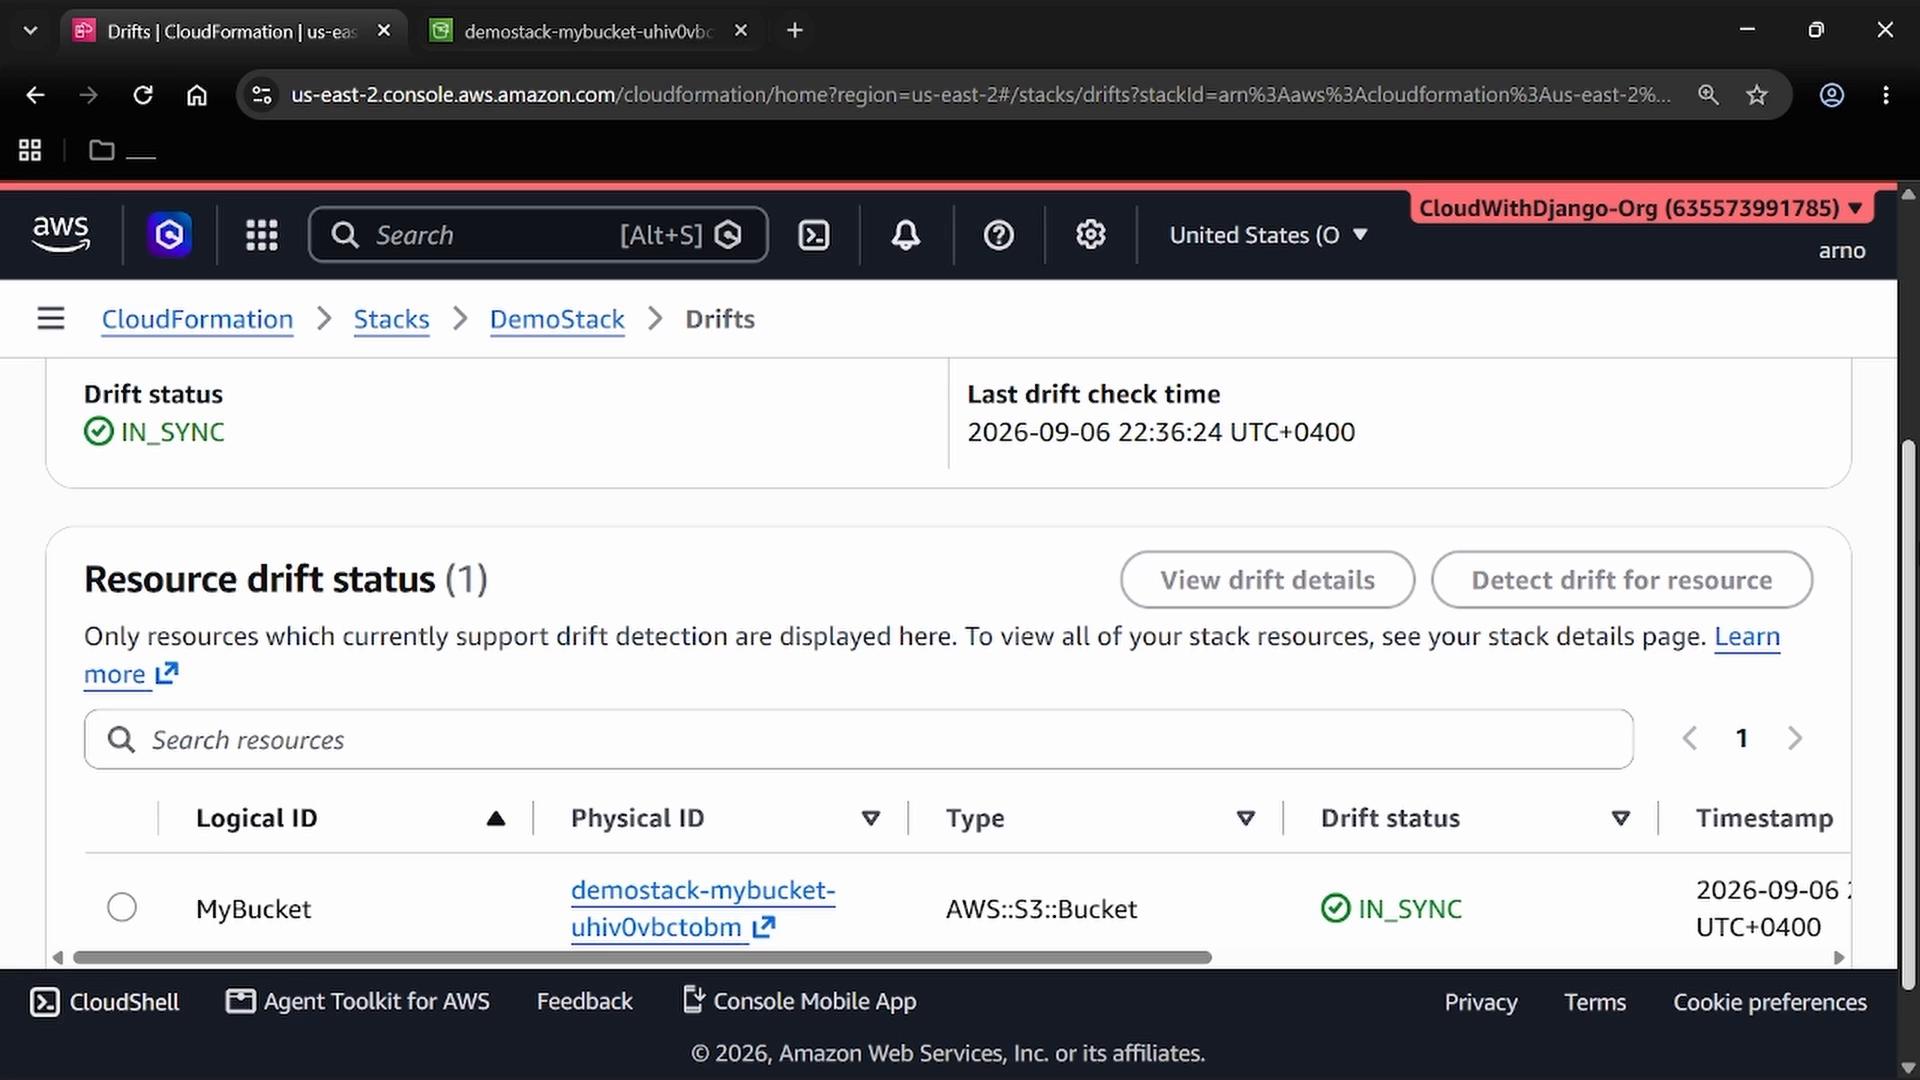Open the AWS home logo
The width and height of the screenshot is (1920, 1080).
coord(60,234)
